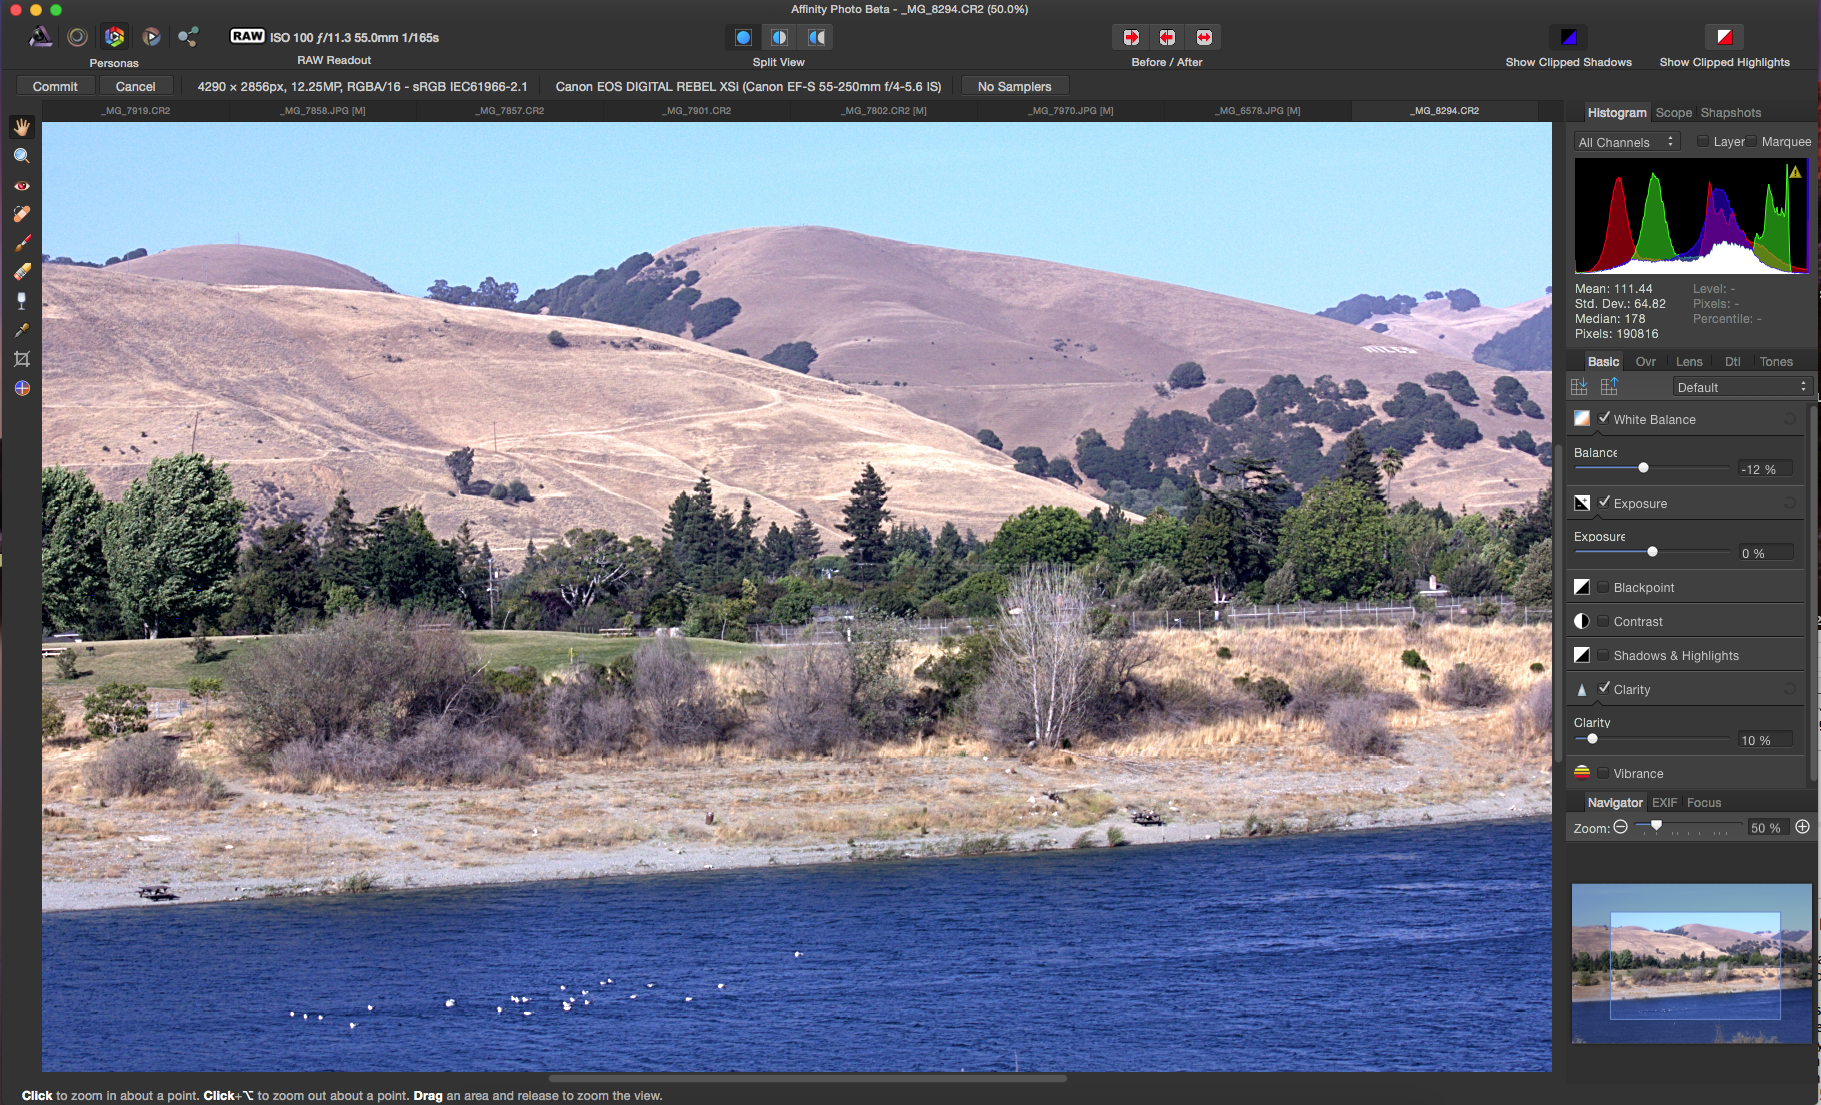1821x1105 pixels.
Task: Open the Export persona icon
Action: coord(188,37)
